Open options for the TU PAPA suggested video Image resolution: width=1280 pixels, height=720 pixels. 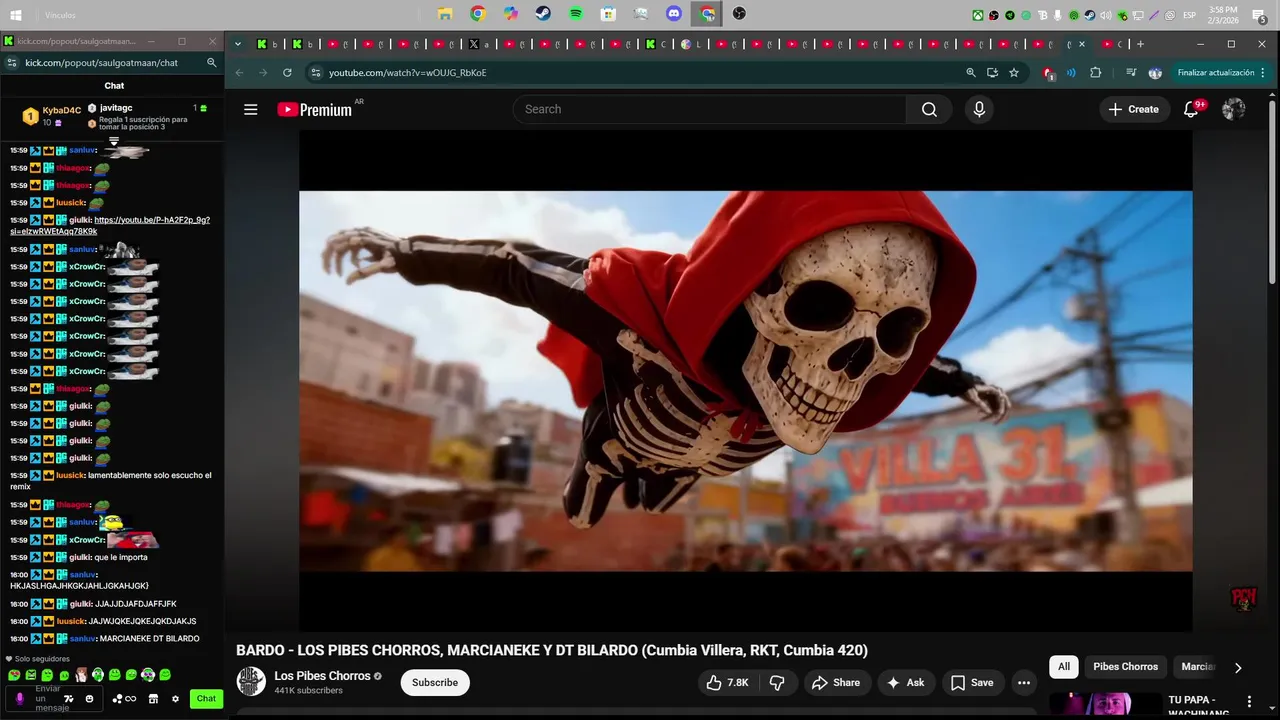click(x=1249, y=702)
